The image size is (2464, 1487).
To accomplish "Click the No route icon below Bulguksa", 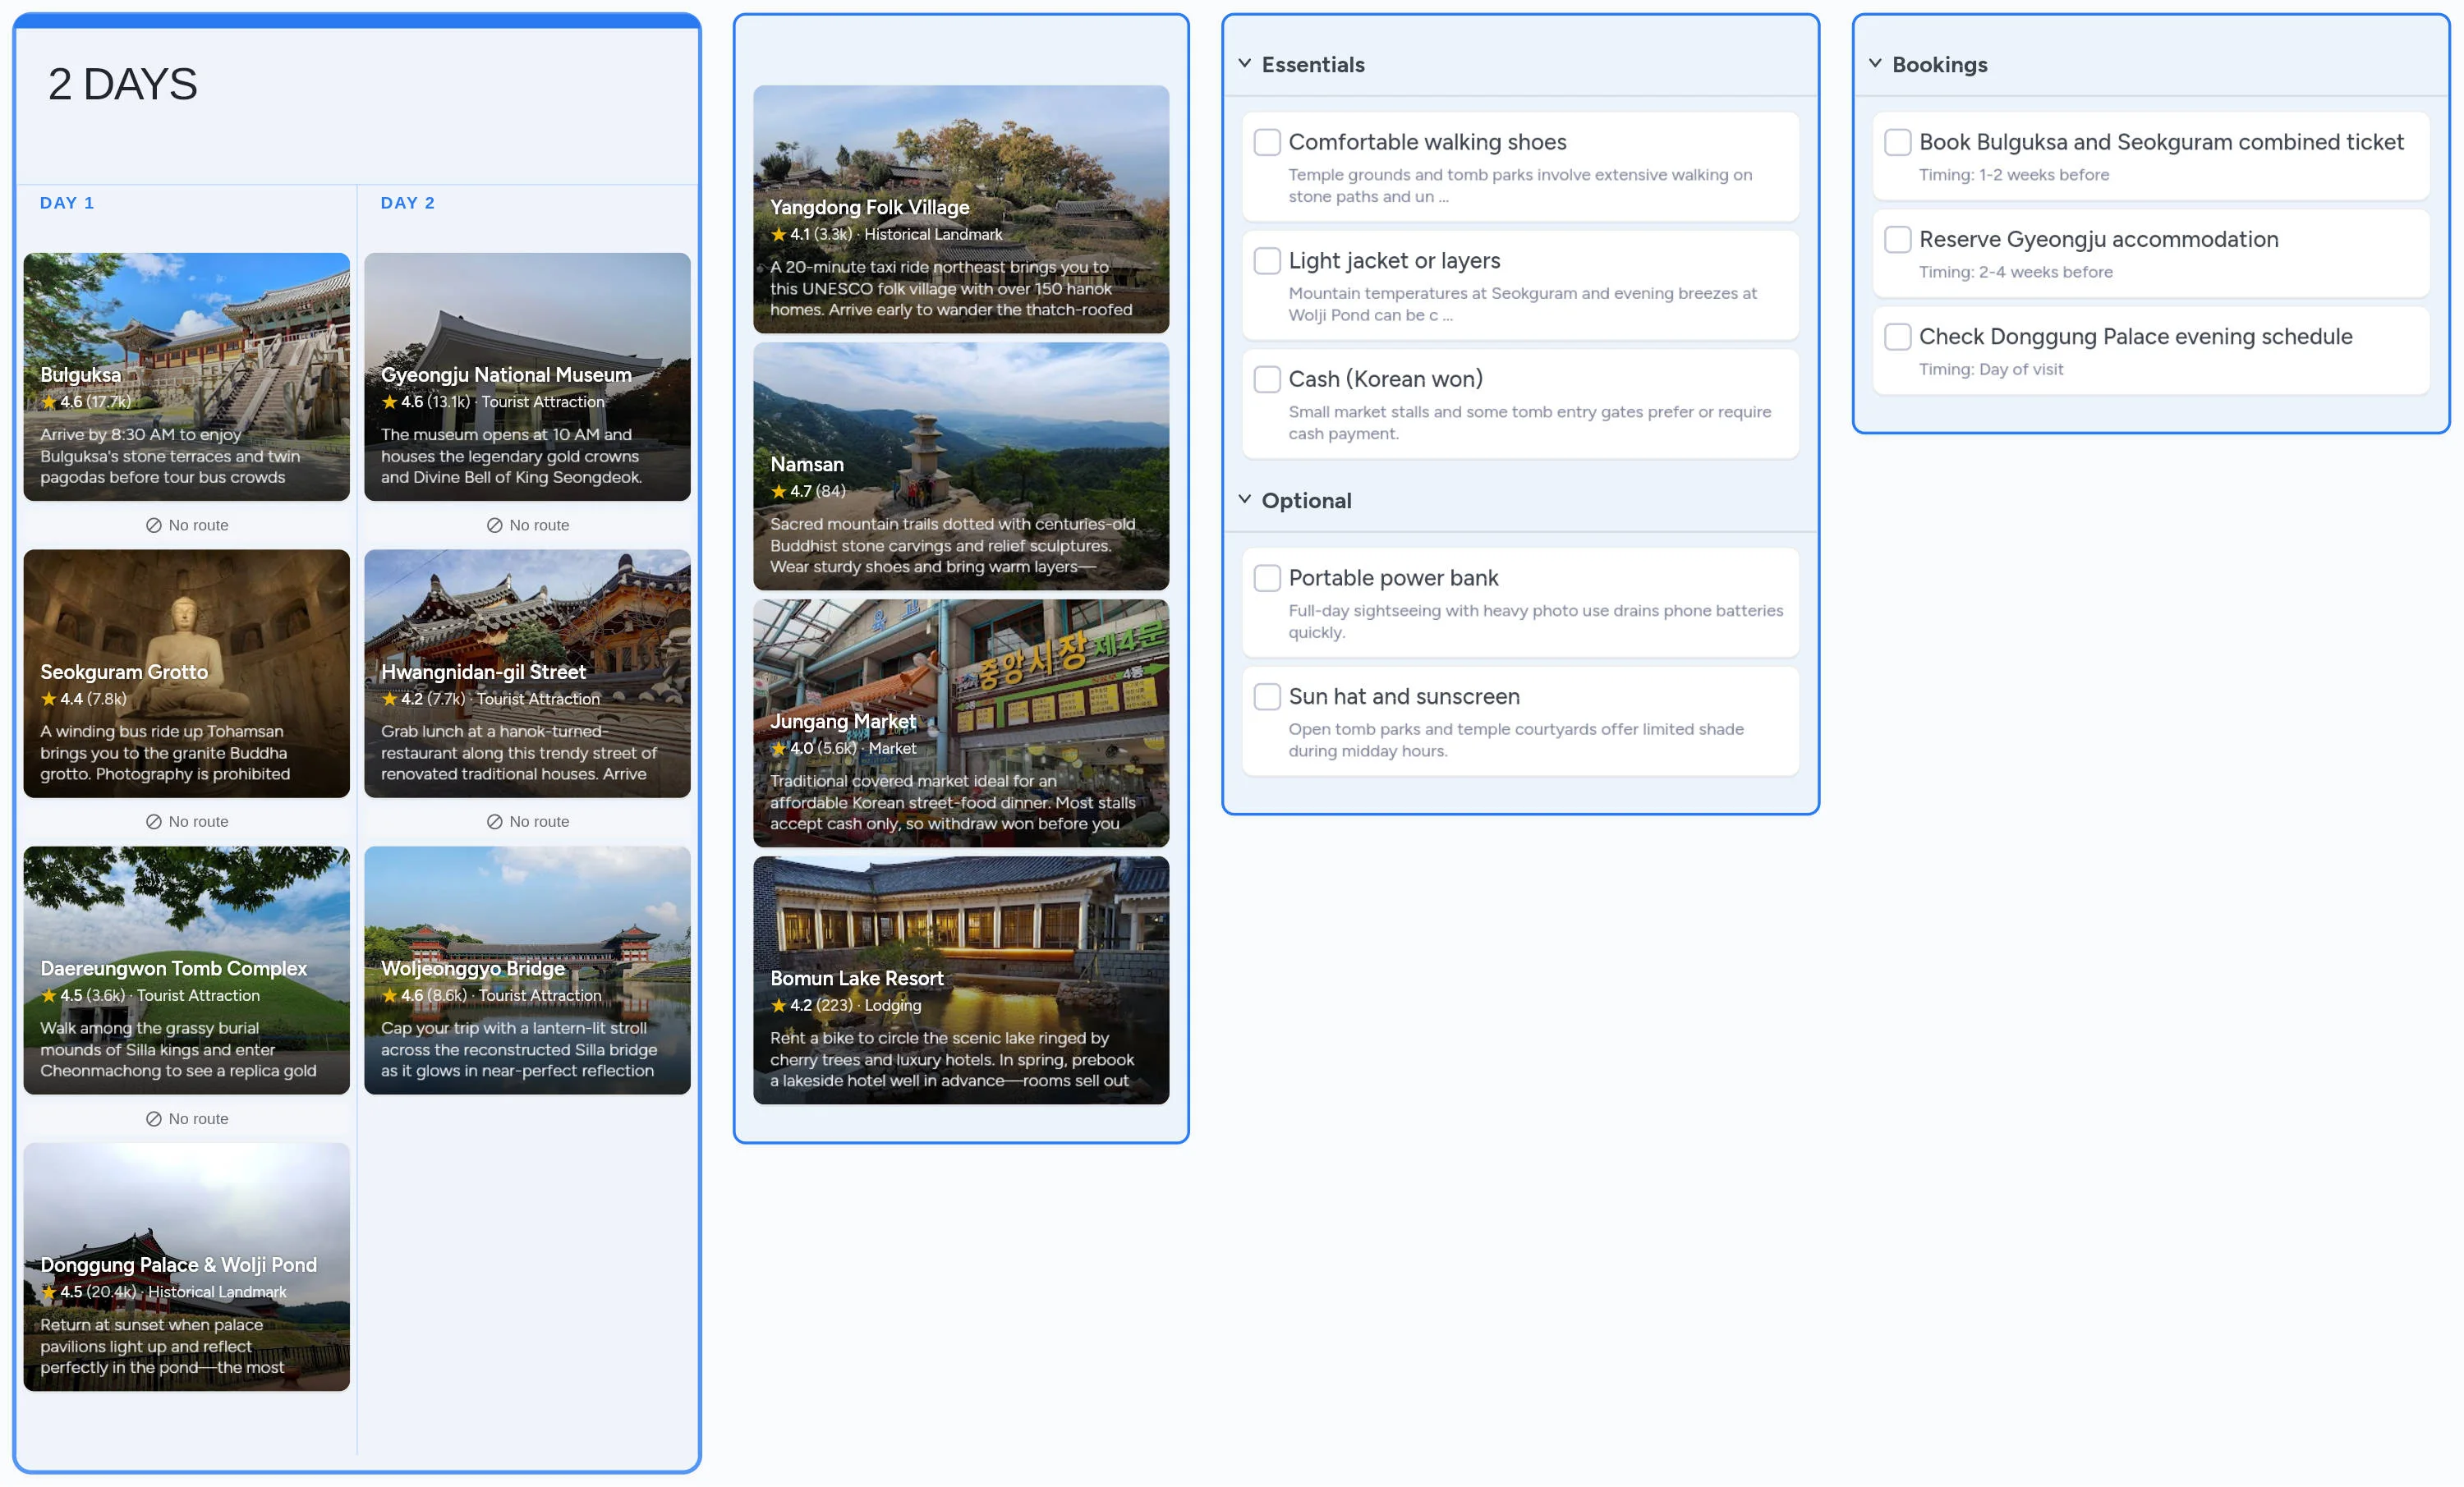I will tap(155, 524).
